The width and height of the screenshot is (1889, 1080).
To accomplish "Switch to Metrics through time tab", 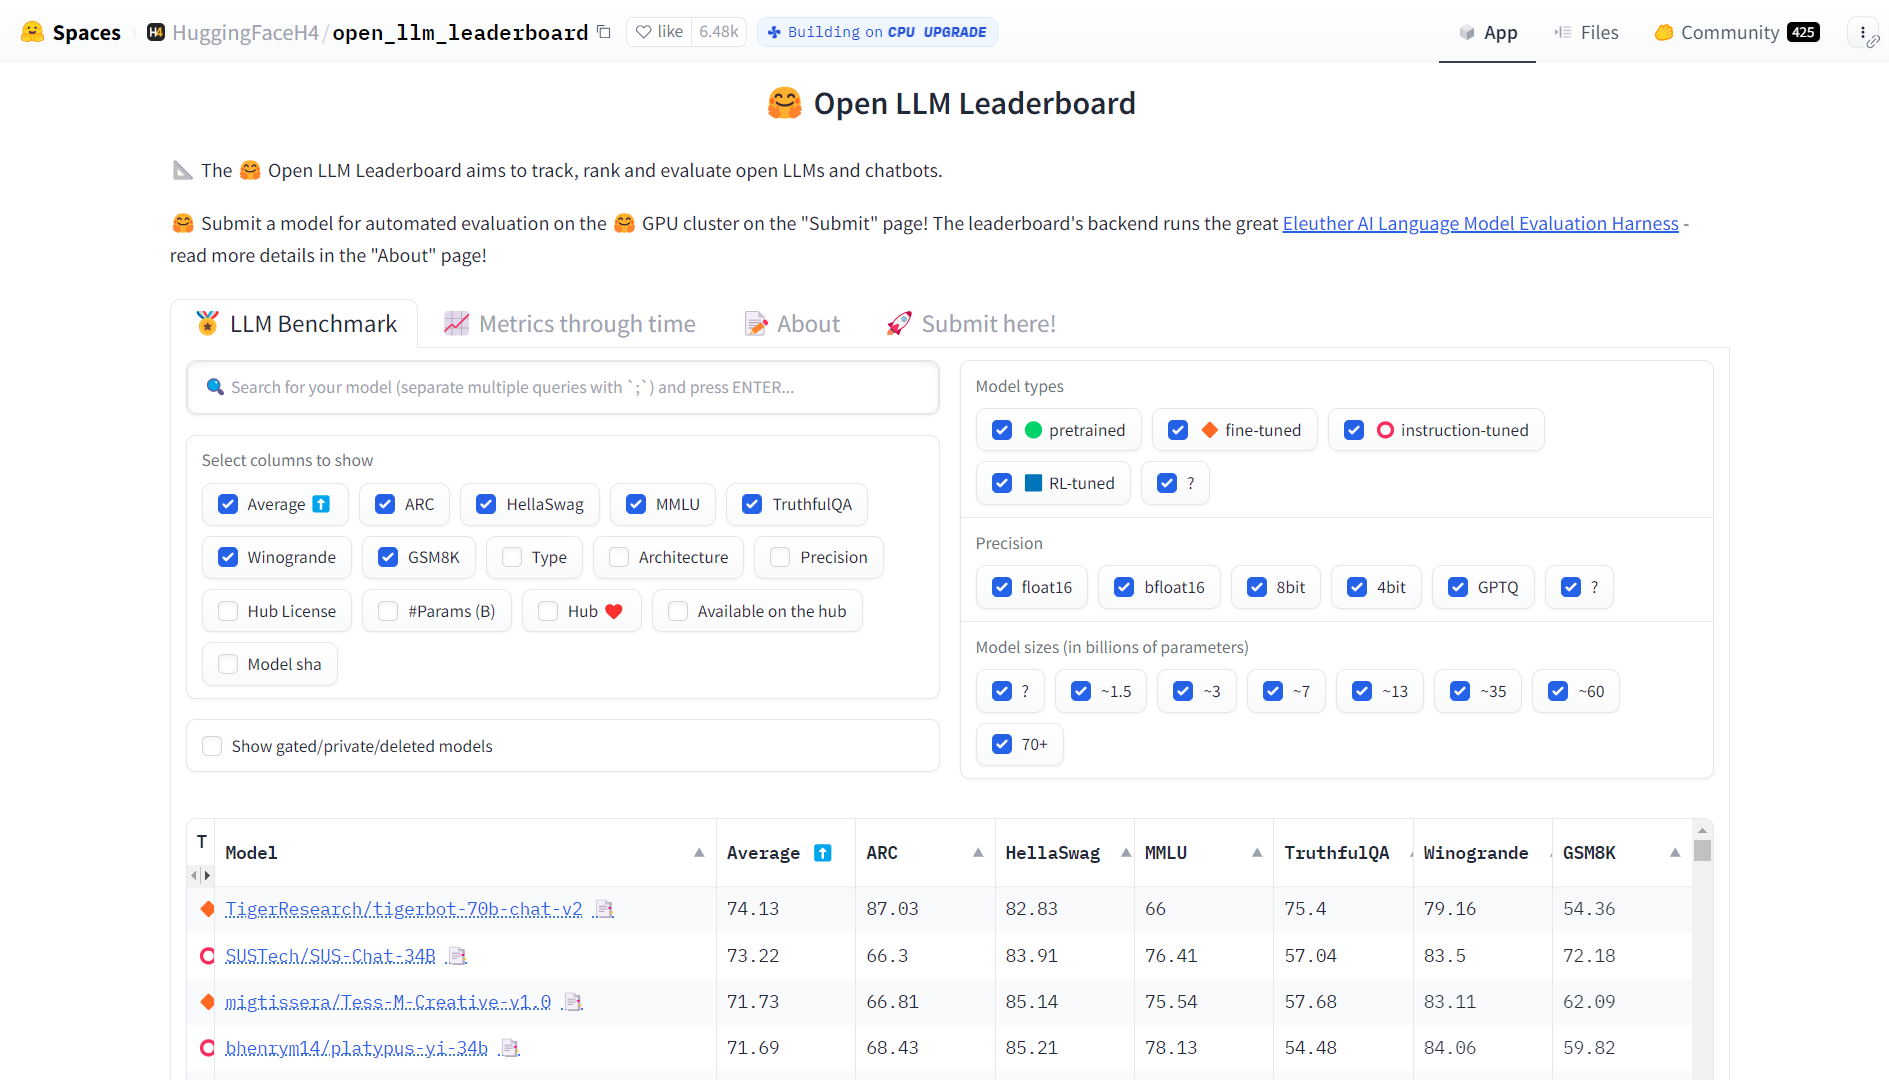I will (x=569, y=324).
